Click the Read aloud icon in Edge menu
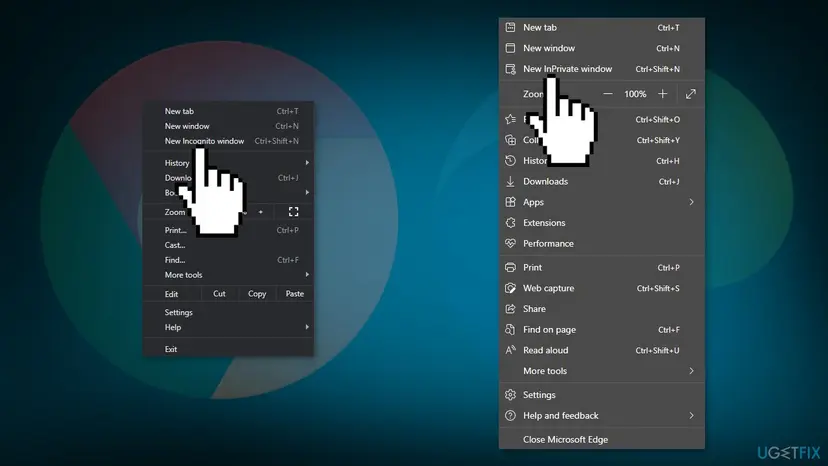 [510, 350]
